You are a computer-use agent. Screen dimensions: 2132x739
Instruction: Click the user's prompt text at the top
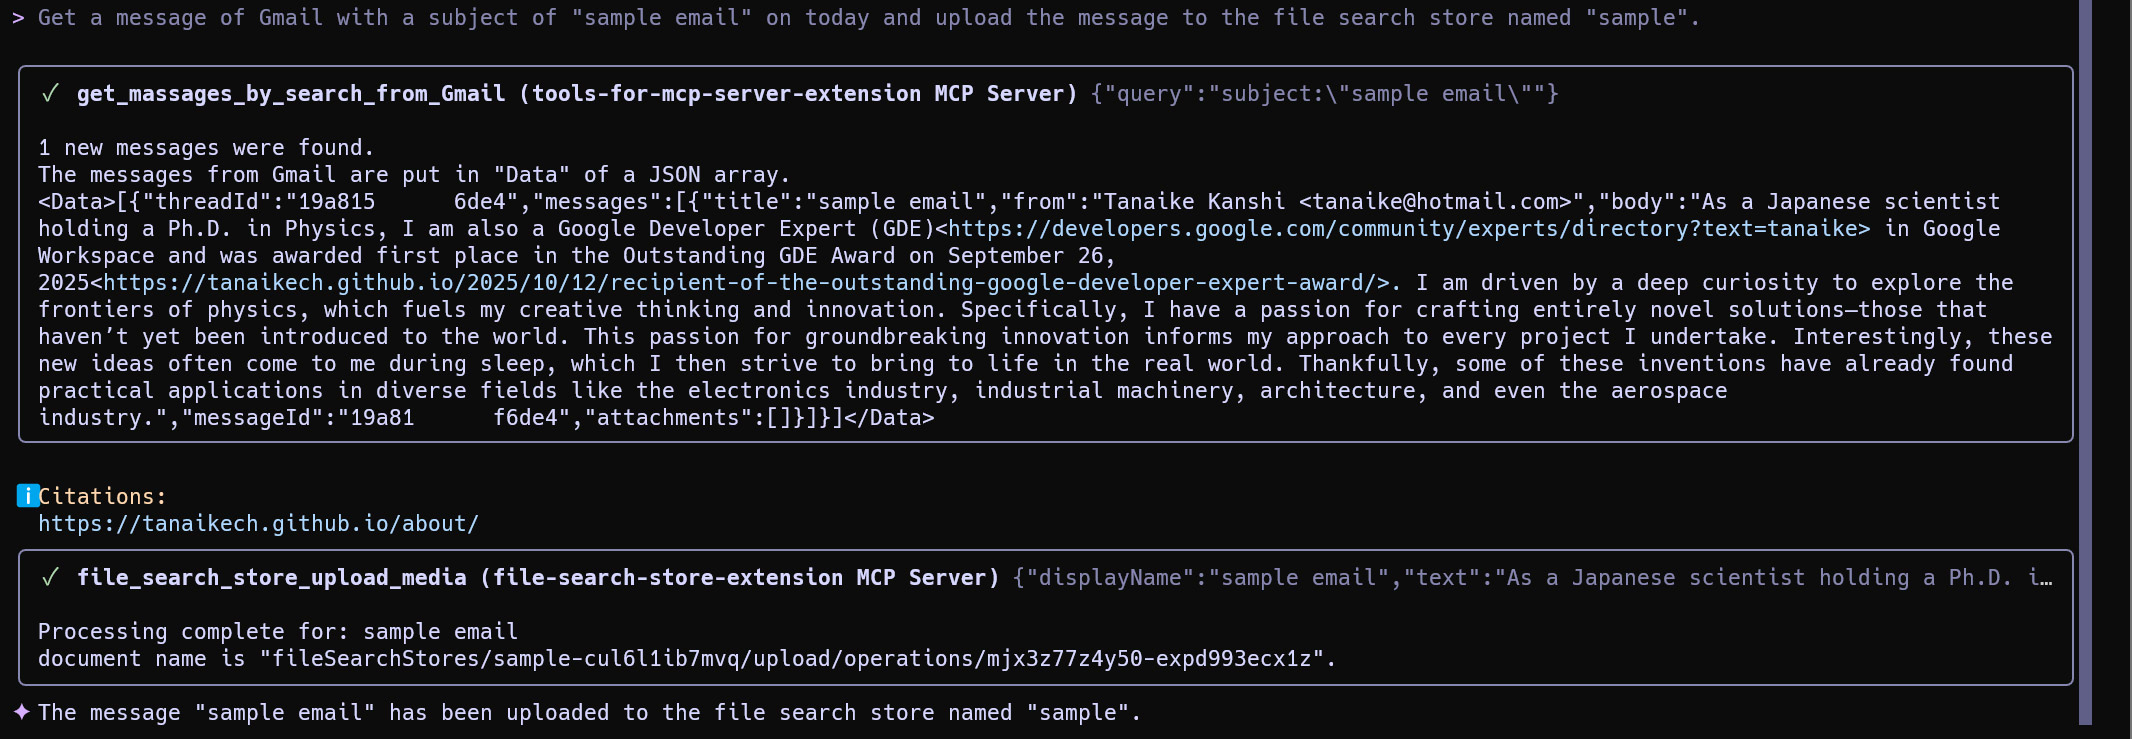(868, 18)
